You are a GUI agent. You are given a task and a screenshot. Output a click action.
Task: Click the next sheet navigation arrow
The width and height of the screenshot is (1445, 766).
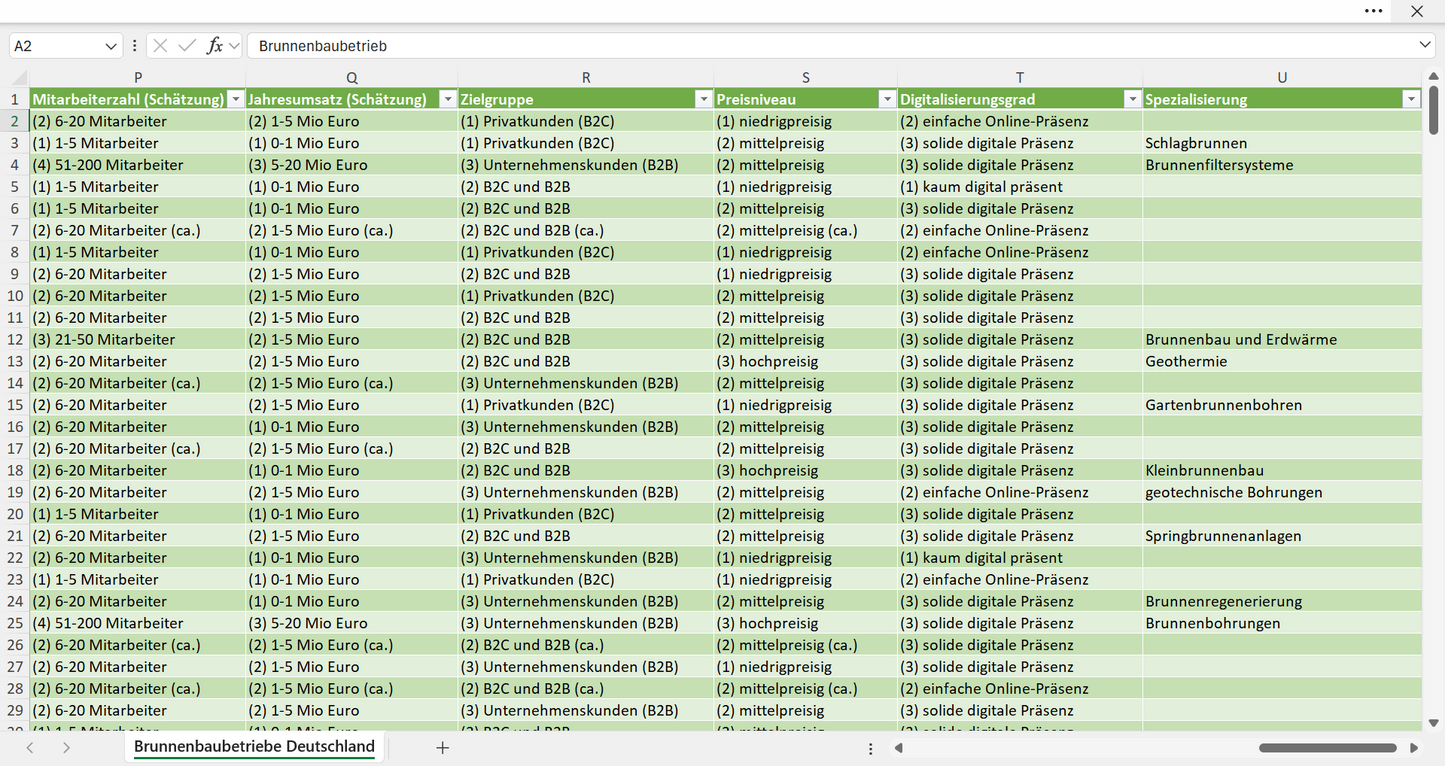pyautogui.click(x=66, y=748)
